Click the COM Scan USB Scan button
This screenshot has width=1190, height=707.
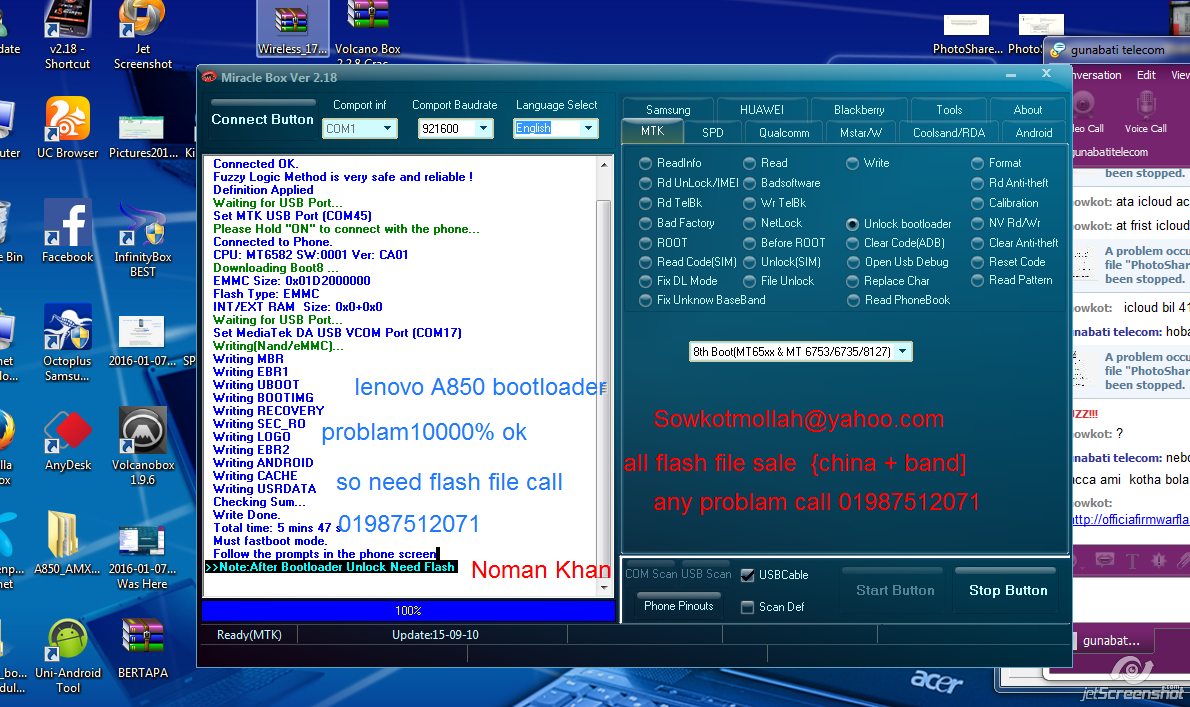click(678, 573)
